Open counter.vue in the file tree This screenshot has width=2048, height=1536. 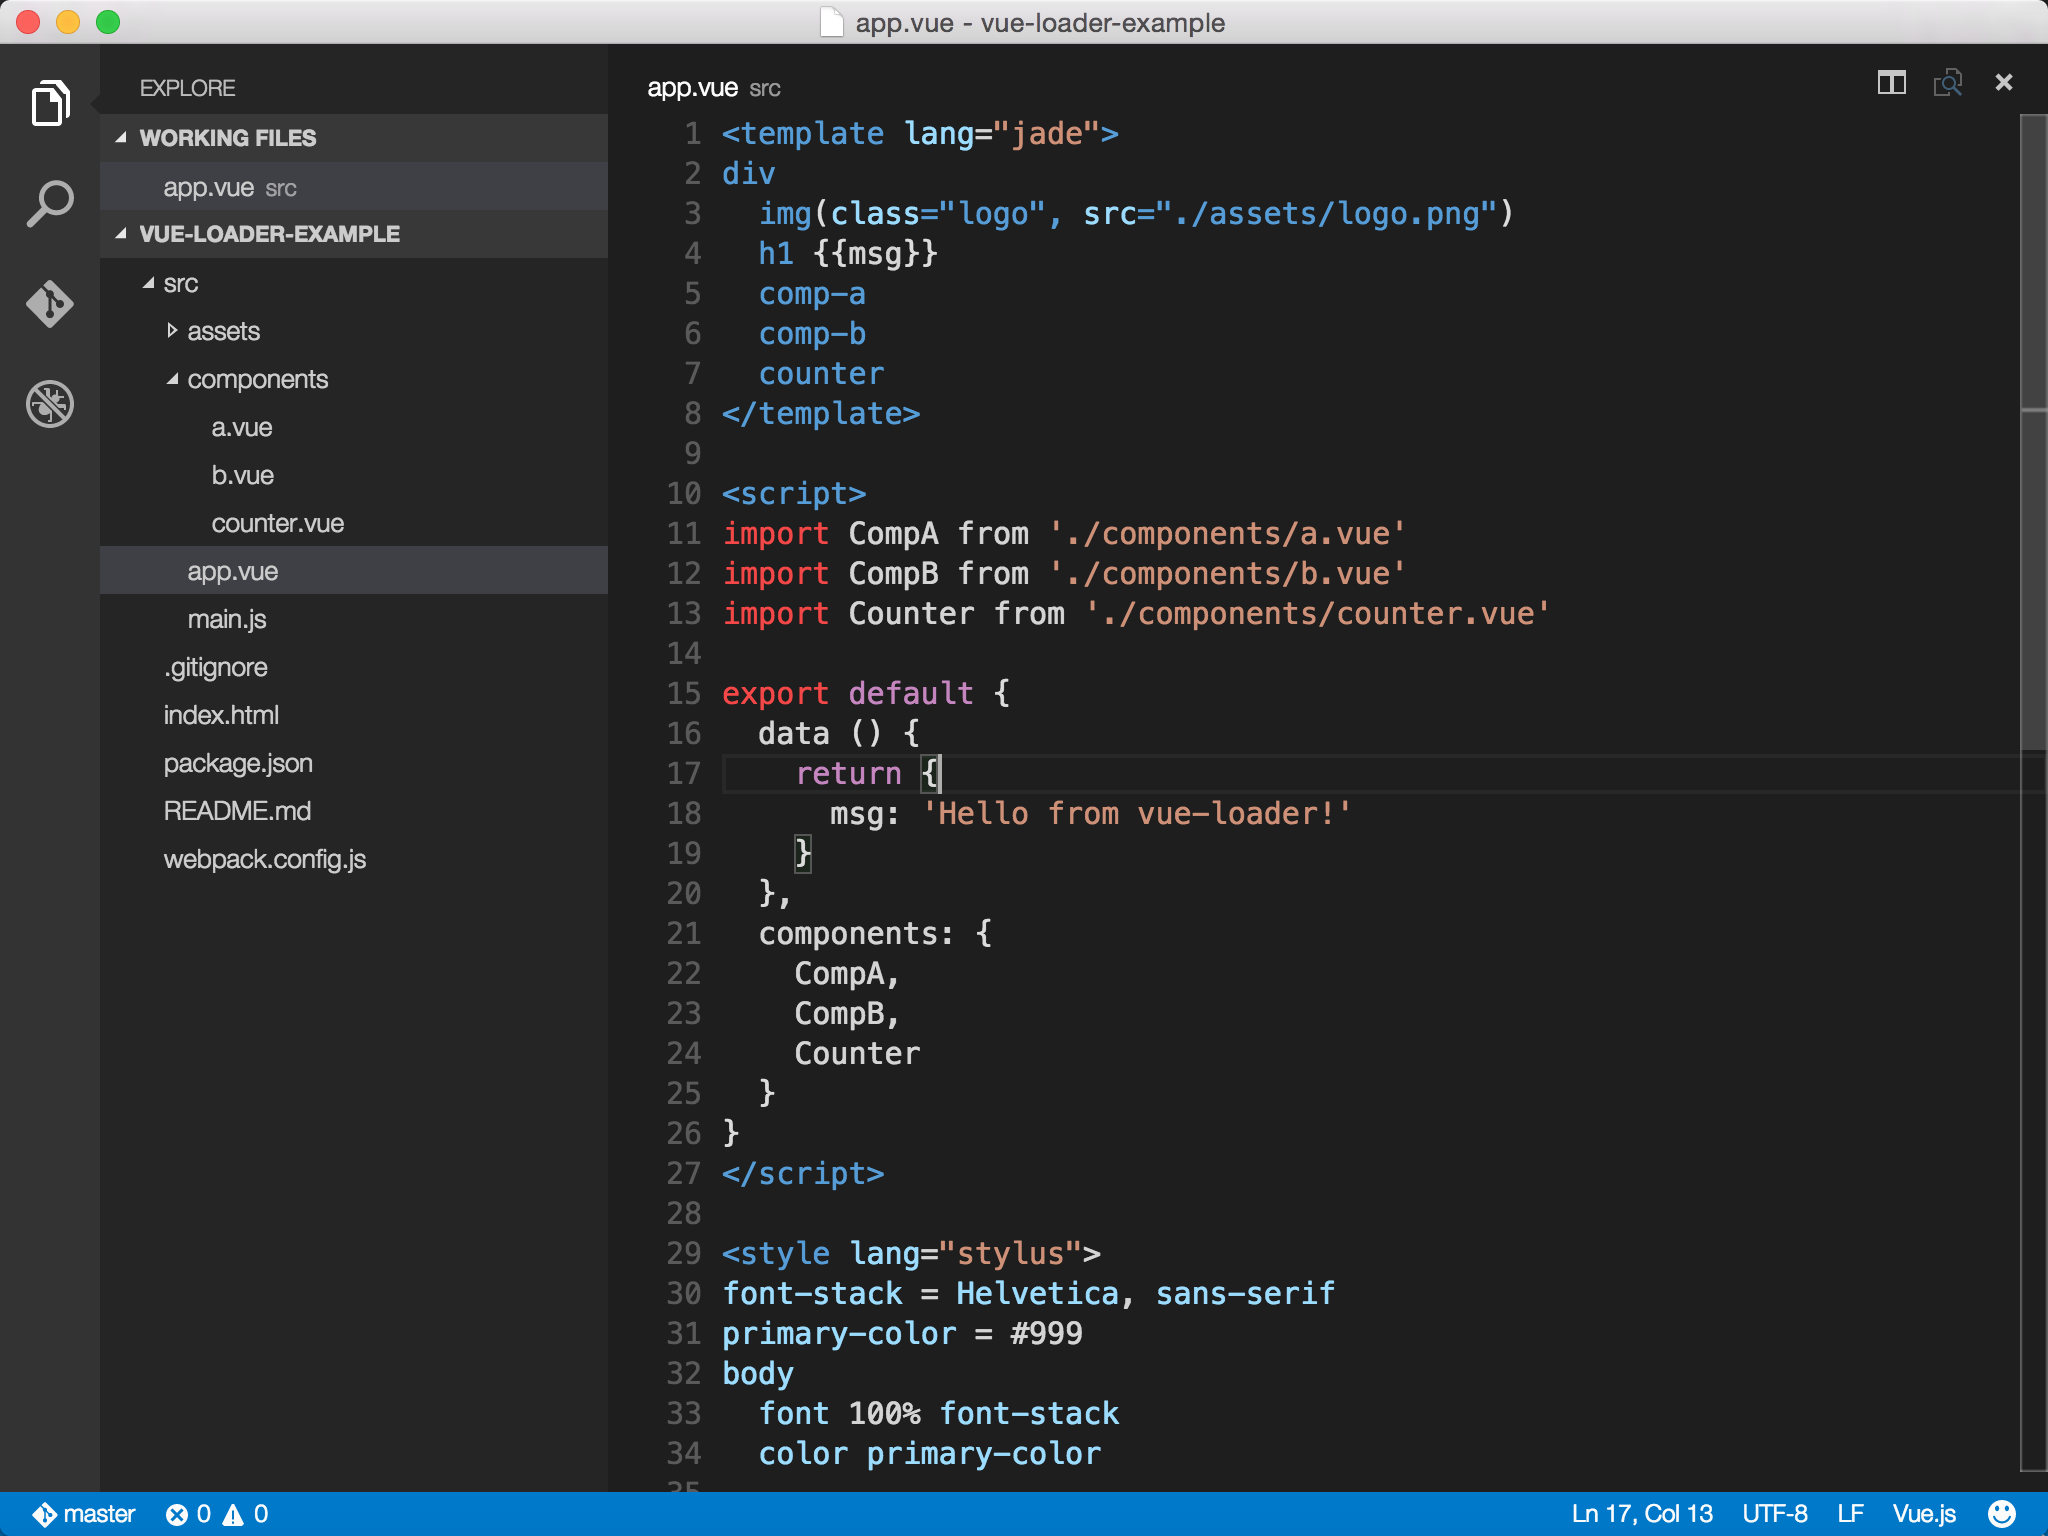tap(277, 523)
